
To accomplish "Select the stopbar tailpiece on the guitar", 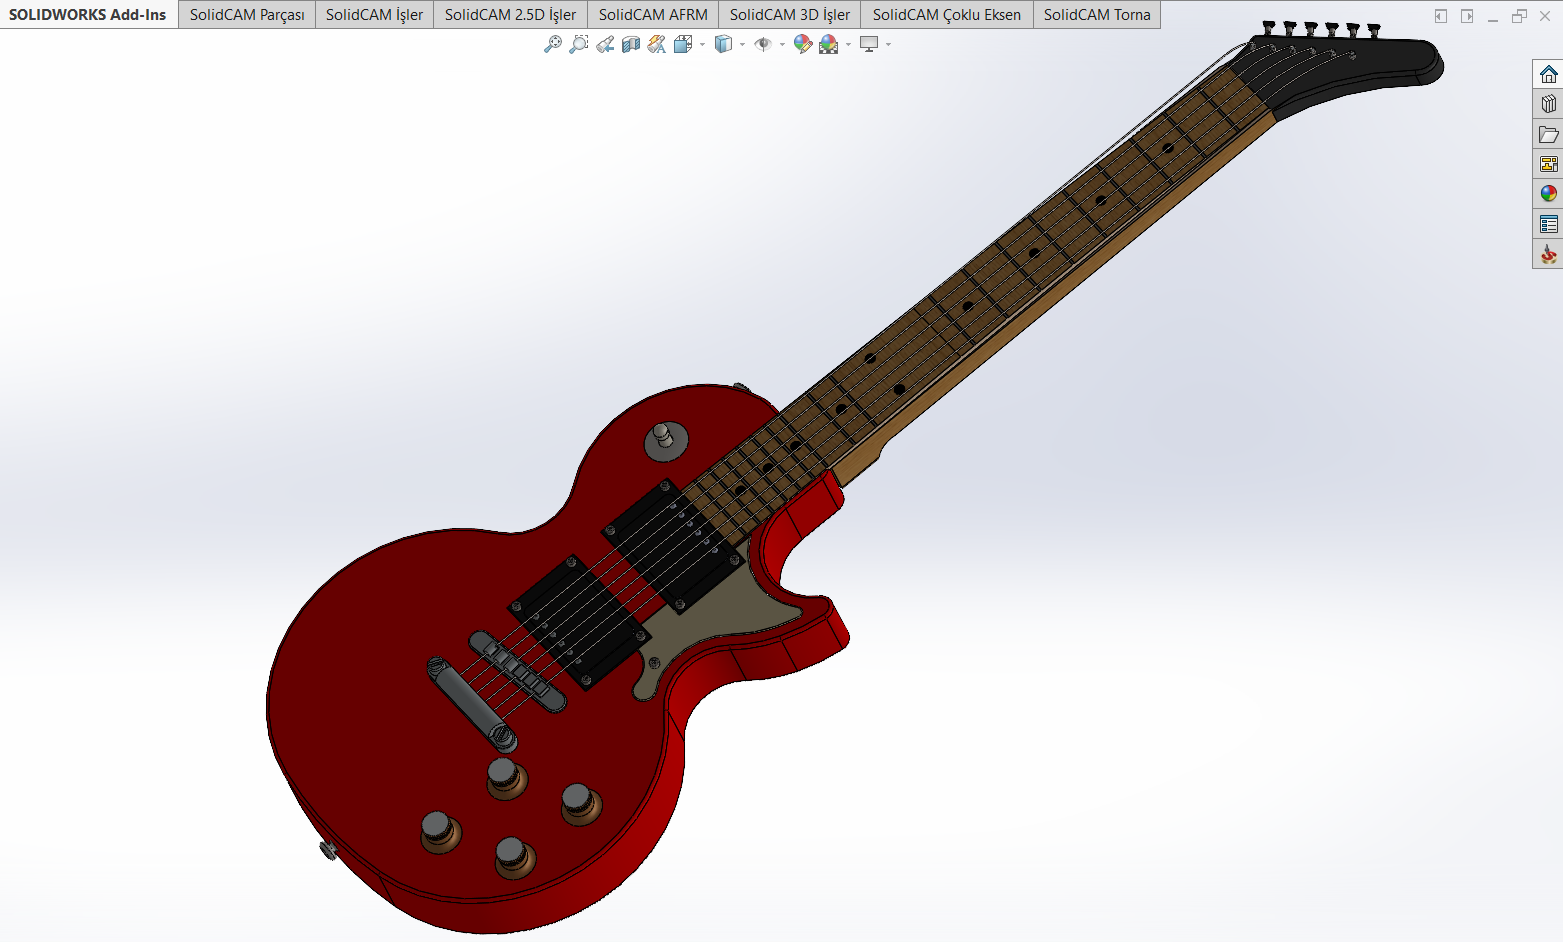I will 470,703.
